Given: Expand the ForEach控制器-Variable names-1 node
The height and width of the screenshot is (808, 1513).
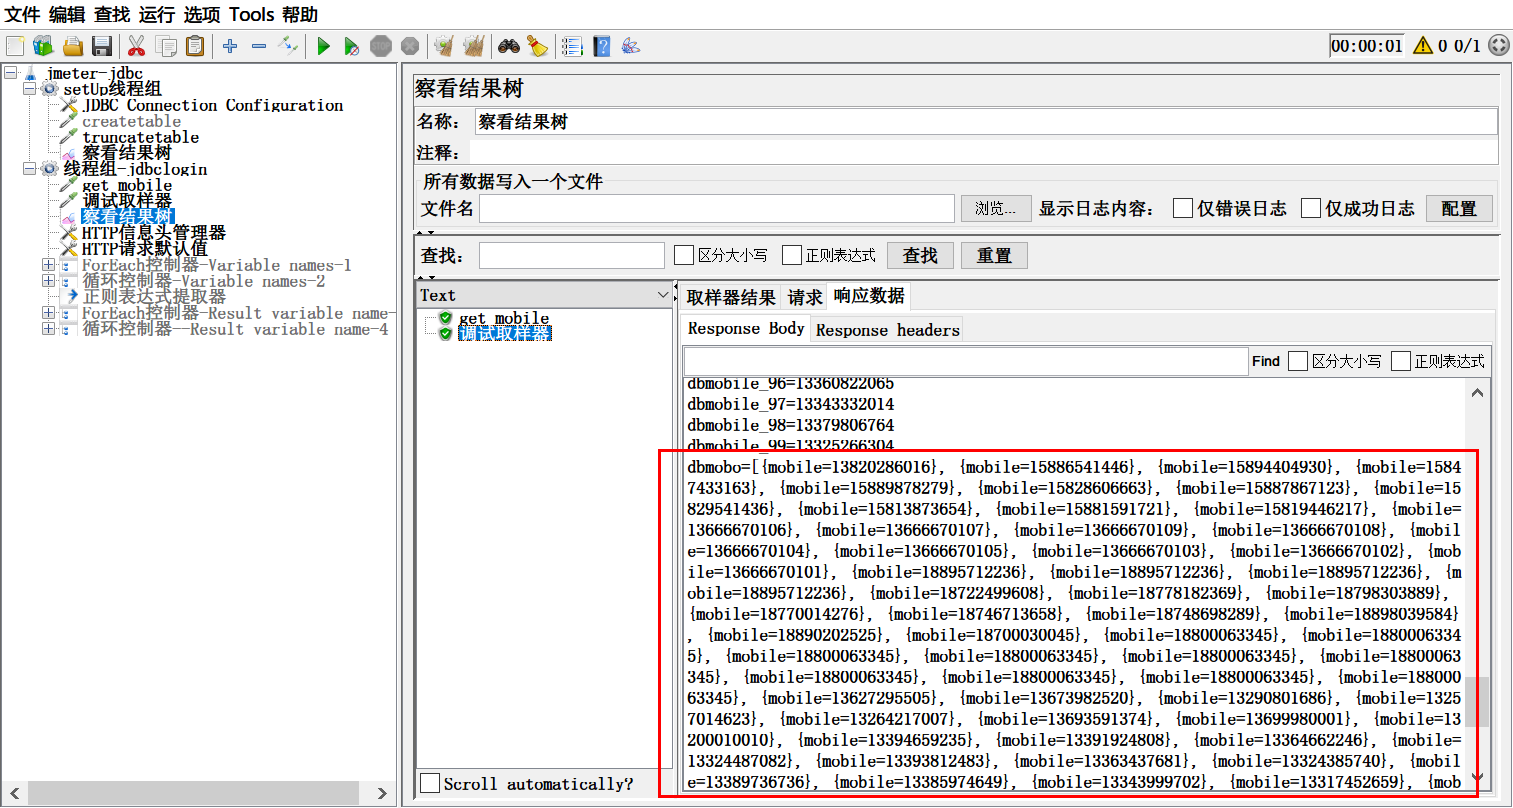Looking at the screenshot, I should pos(48,265).
